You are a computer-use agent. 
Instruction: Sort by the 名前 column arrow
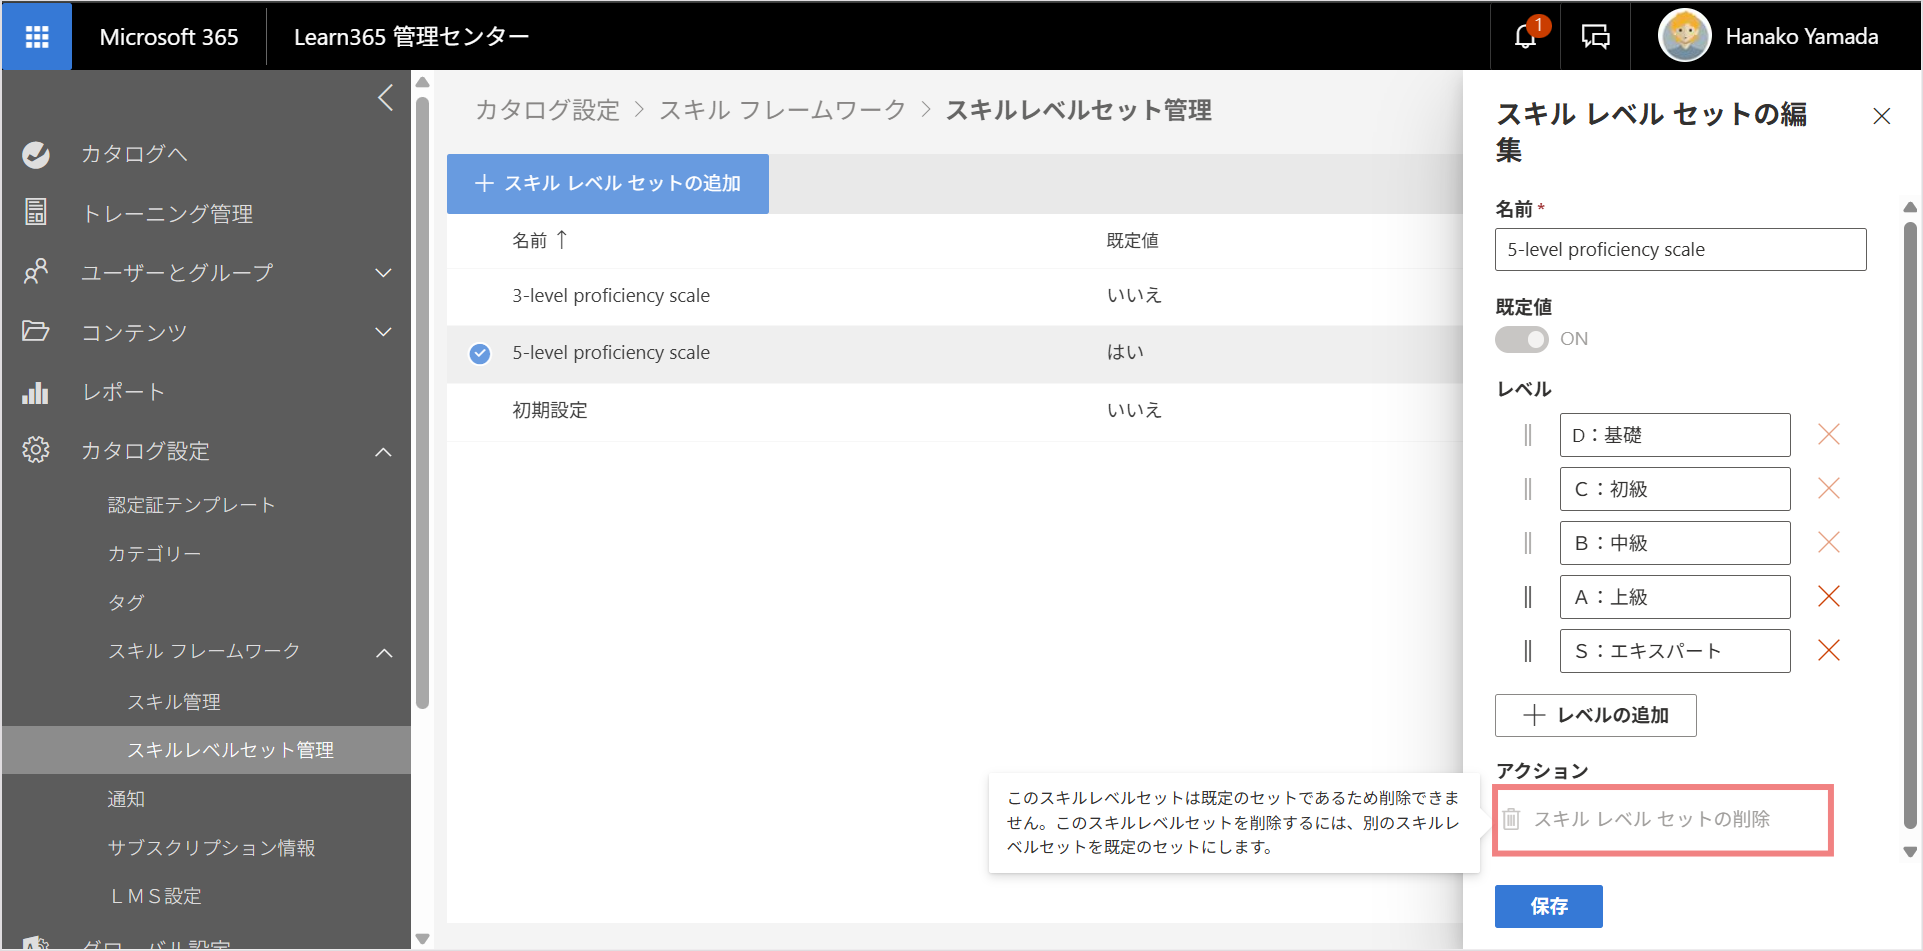coord(562,240)
